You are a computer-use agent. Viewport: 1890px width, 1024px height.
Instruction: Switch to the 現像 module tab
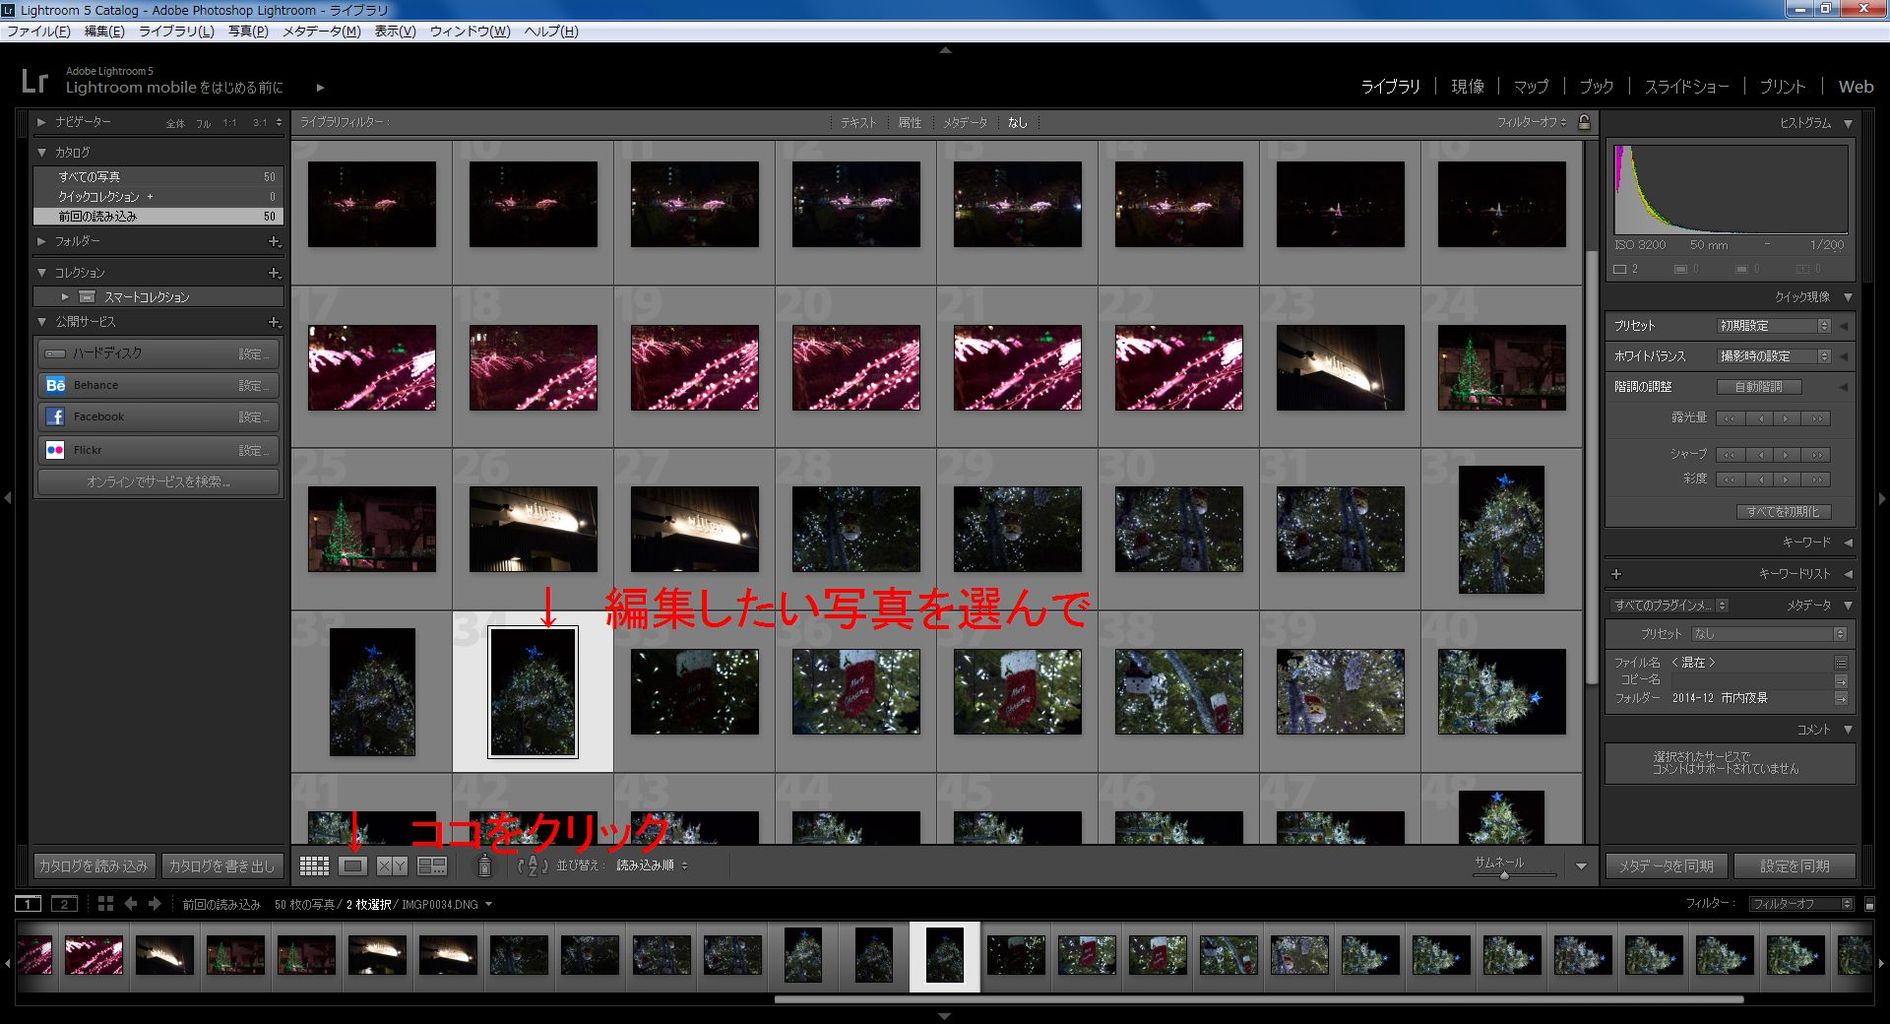coord(1468,86)
